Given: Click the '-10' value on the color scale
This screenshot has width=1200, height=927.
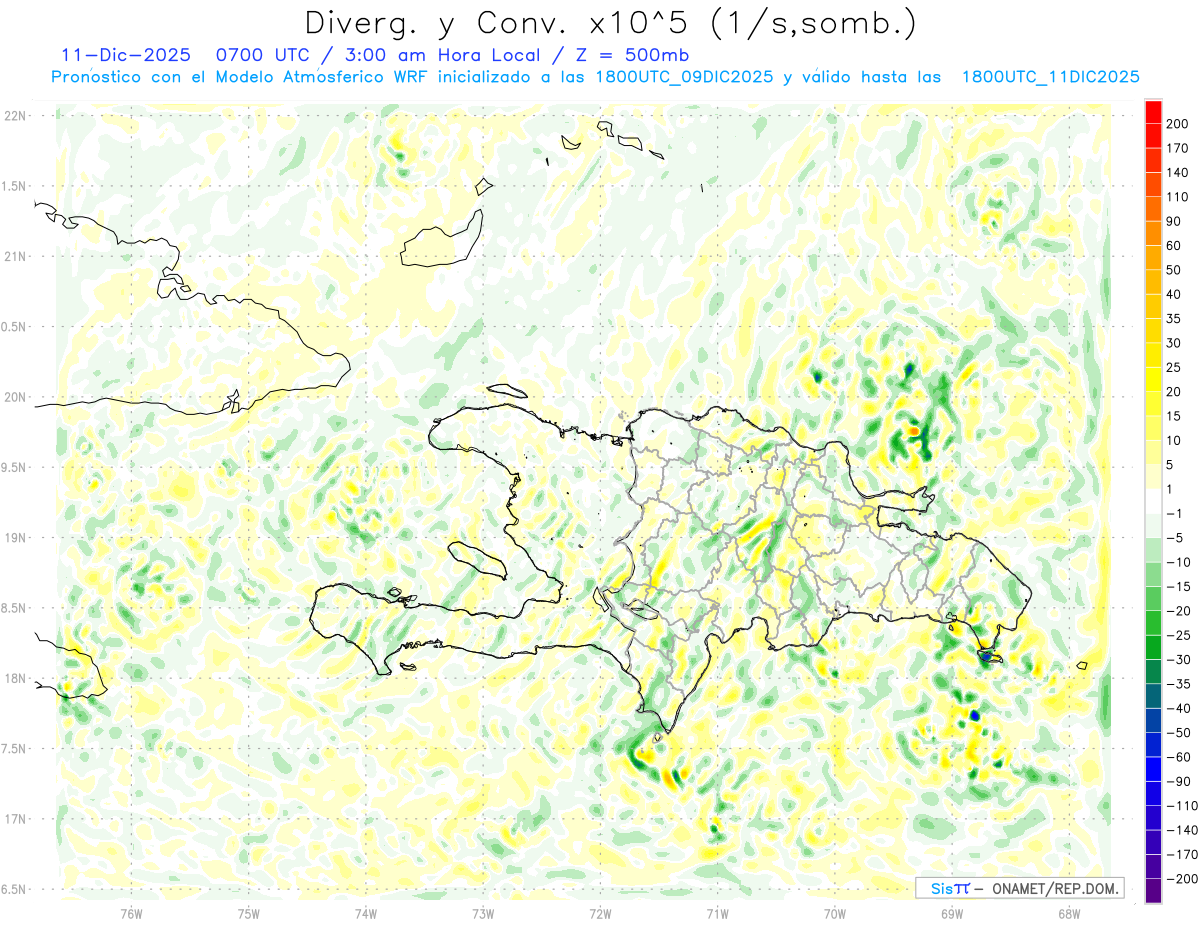Looking at the screenshot, I should (1178, 562).
